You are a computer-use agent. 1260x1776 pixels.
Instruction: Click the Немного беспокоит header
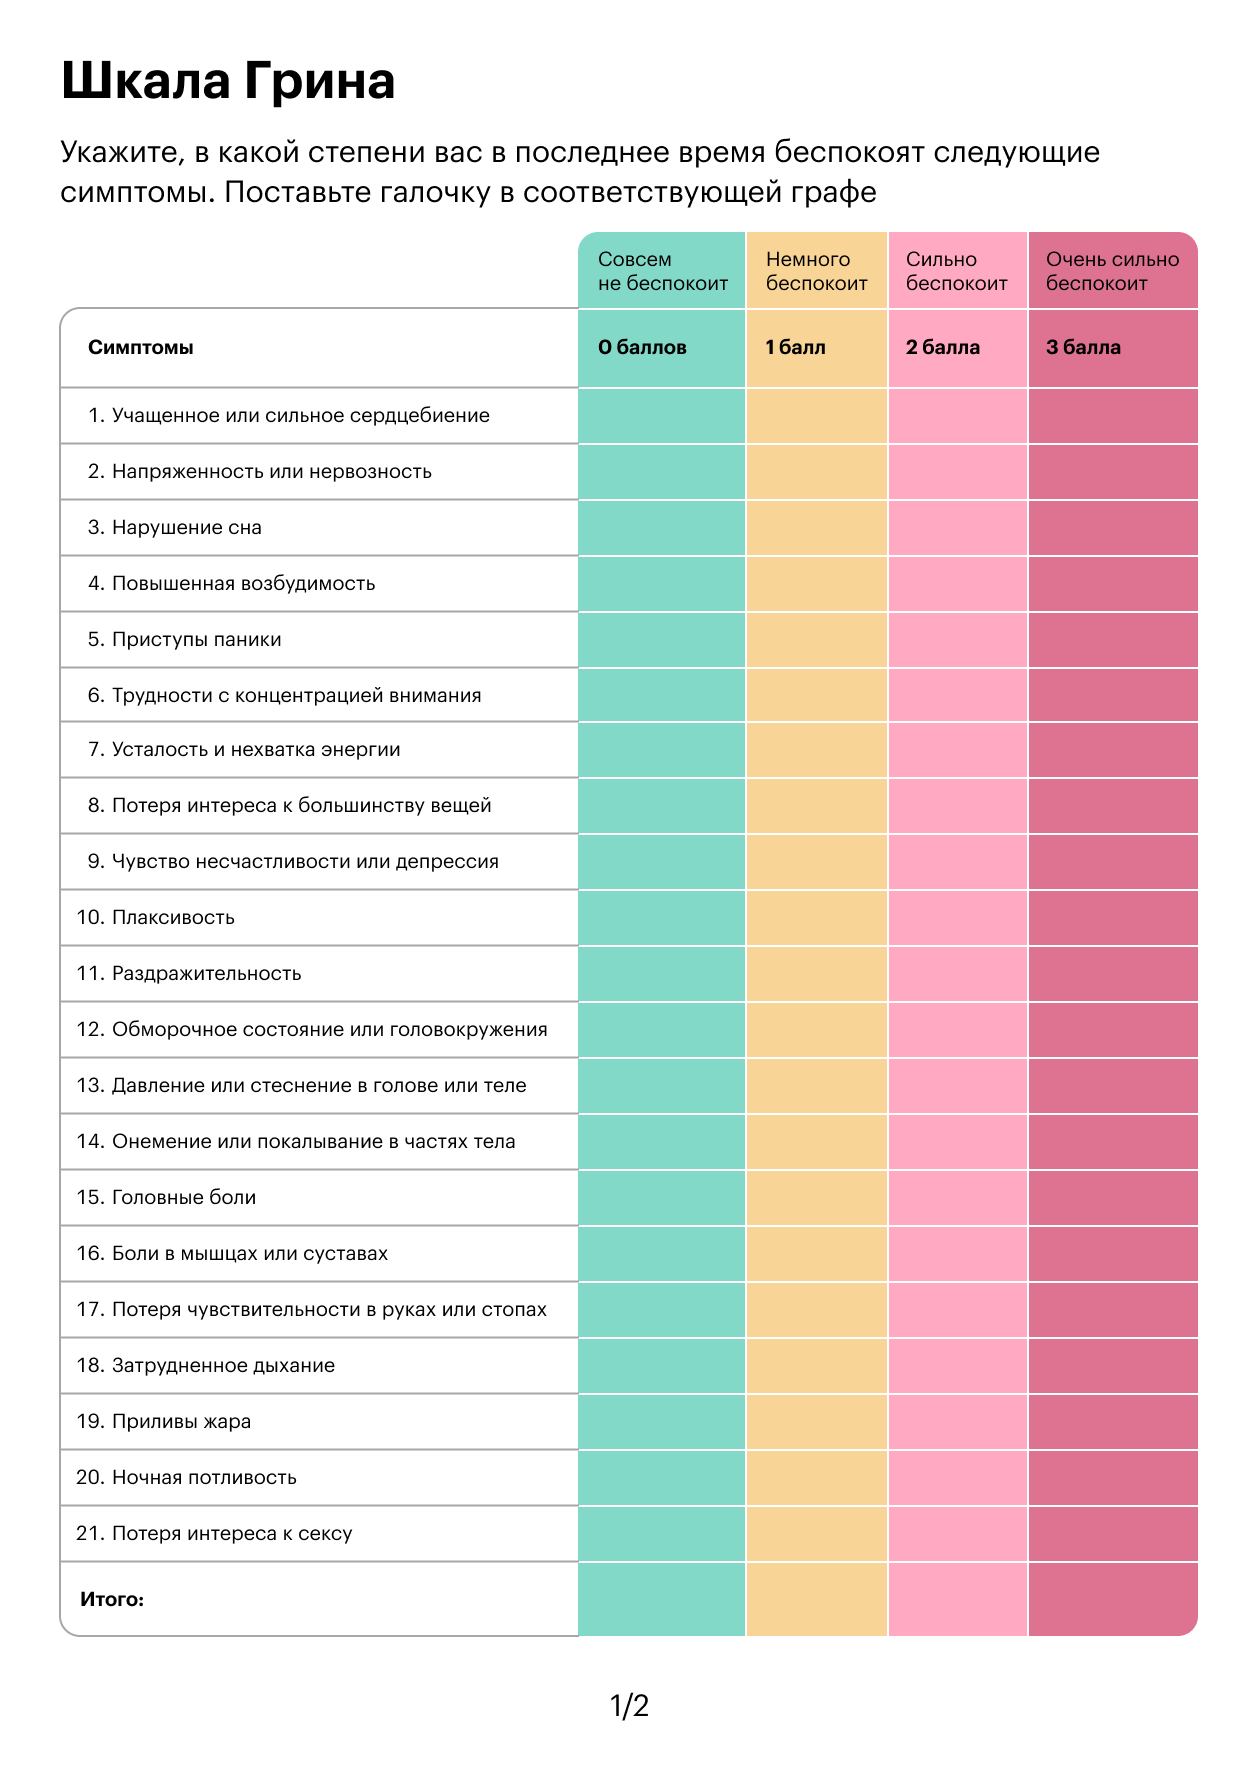pyautogui.click(x=817, y=270)
